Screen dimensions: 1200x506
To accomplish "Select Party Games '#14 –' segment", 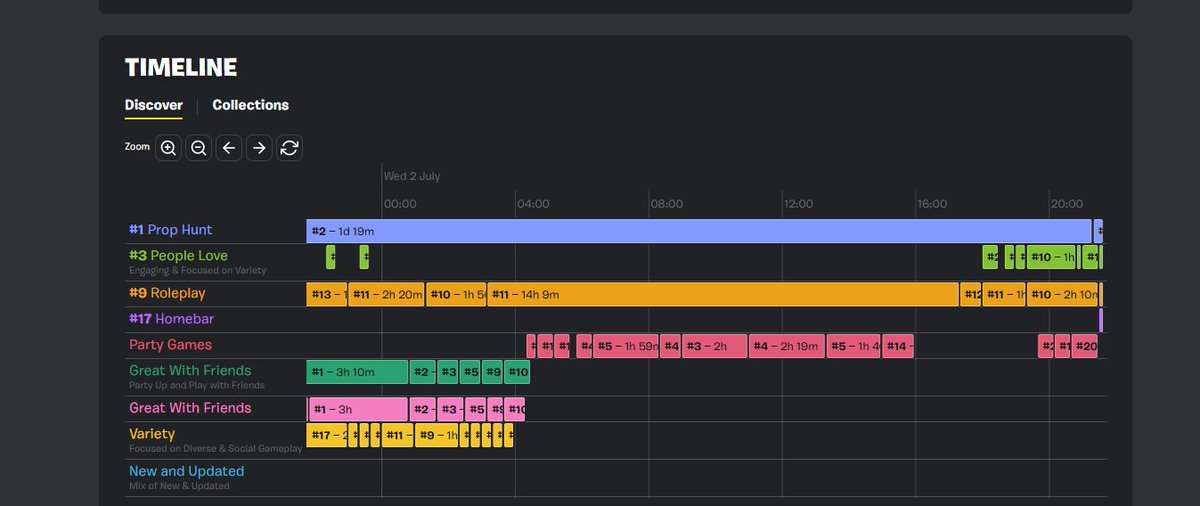I will point(898,346).
